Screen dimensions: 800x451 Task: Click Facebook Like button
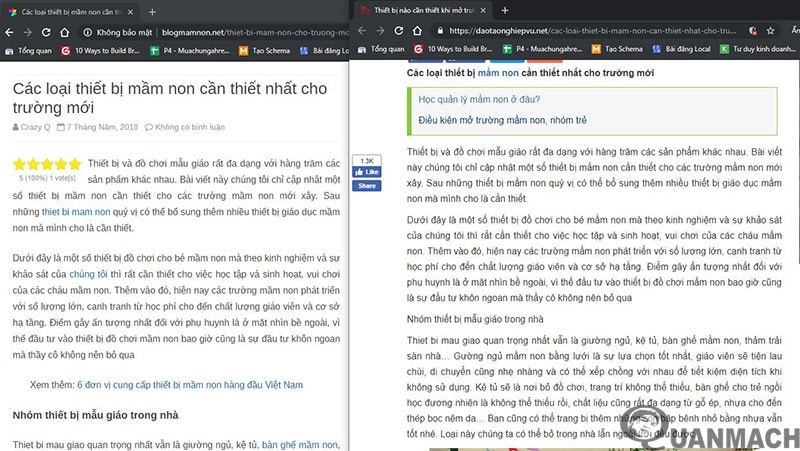point(366,172)
